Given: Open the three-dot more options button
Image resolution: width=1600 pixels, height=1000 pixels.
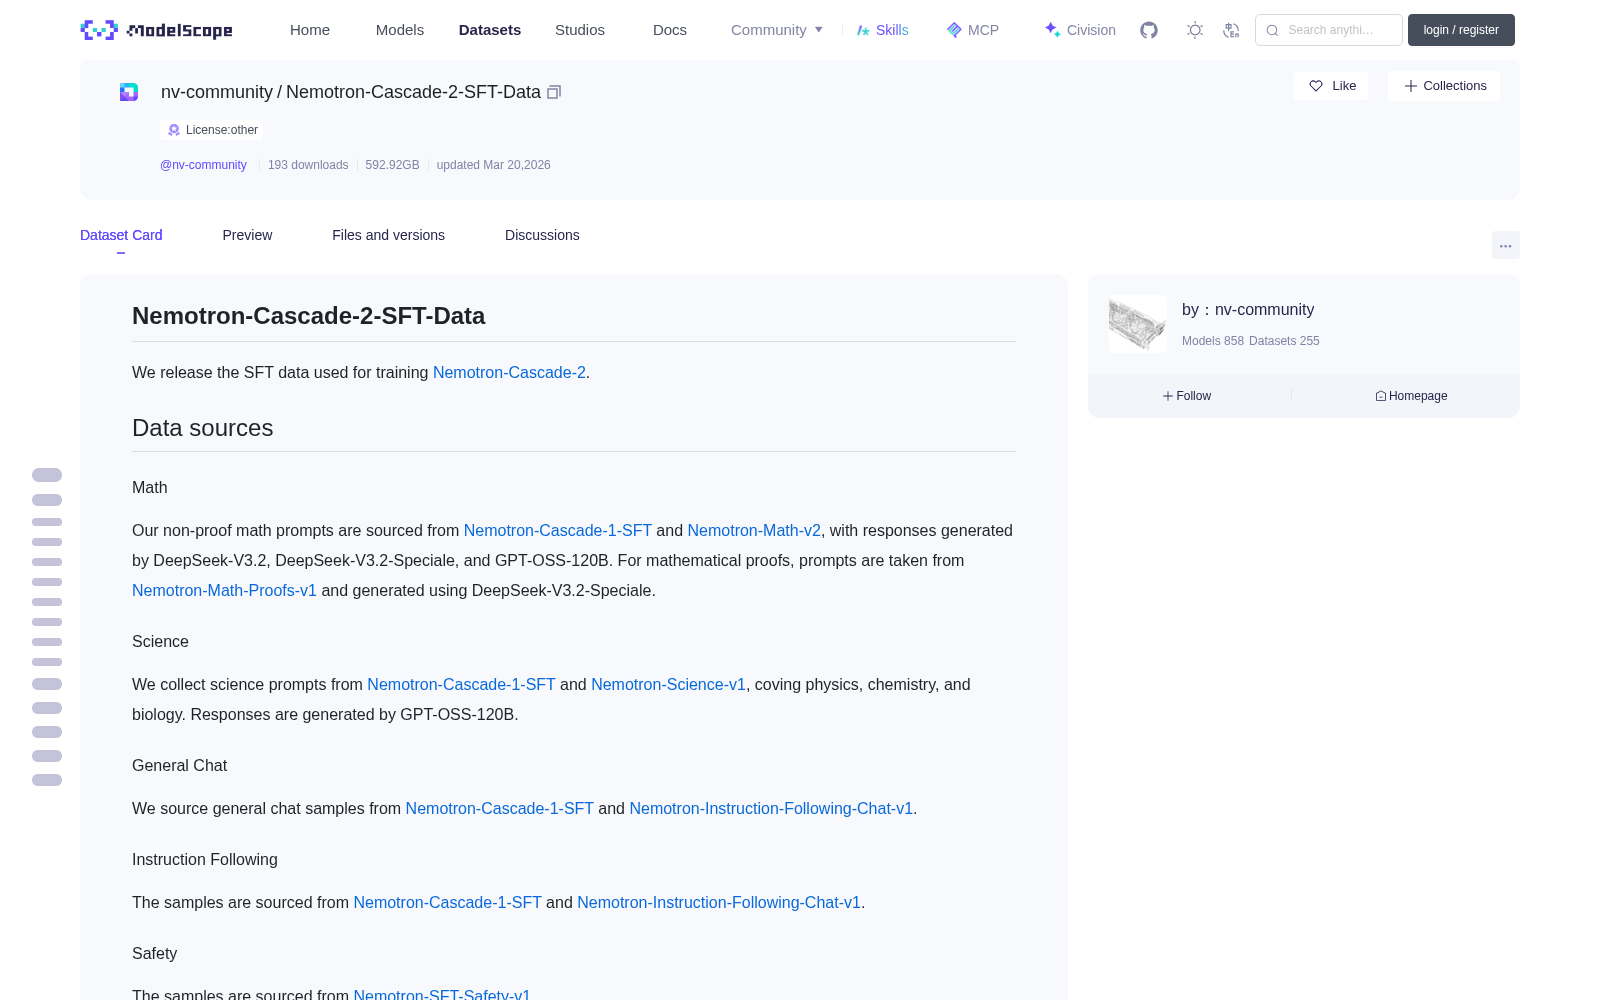Looking at the screenshot, I should click(1505, 245).
